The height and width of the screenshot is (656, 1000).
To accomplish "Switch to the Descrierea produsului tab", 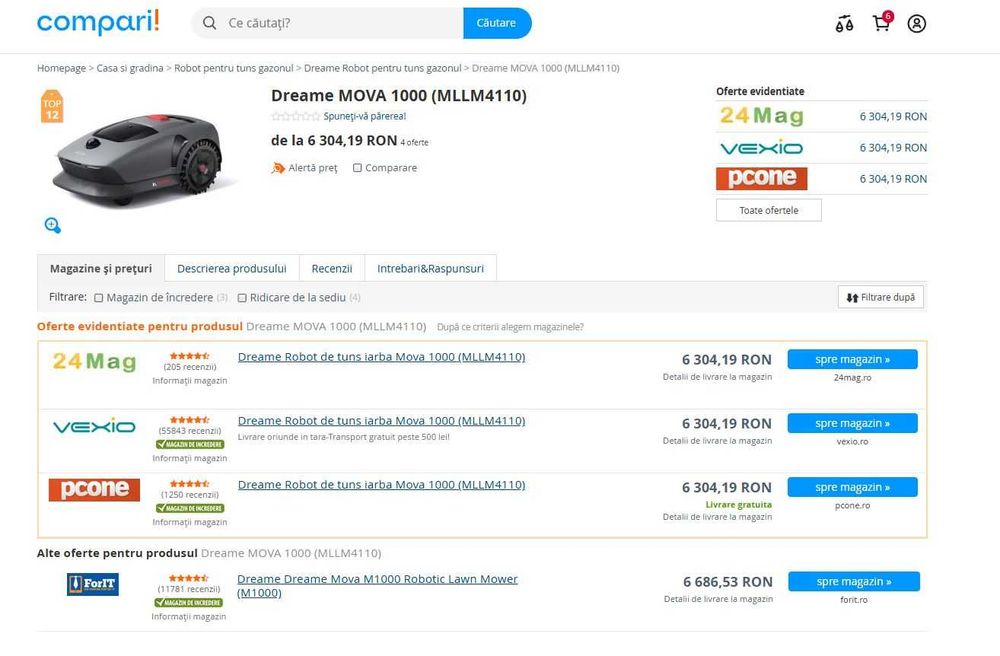I will tap(232, 268).
